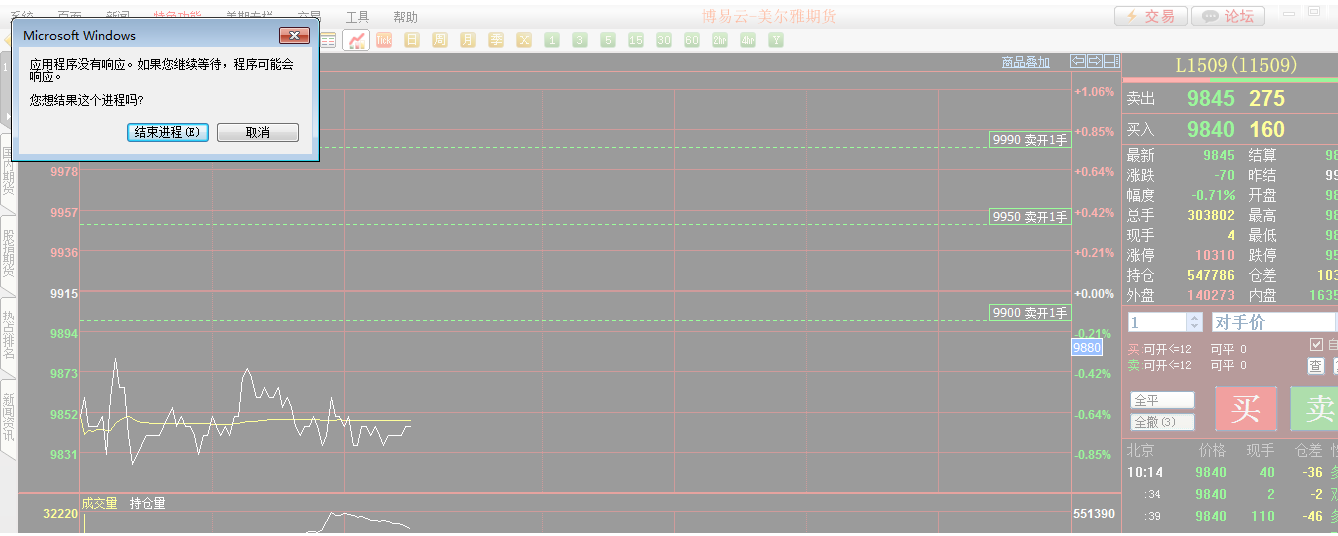Click the 商品叠加 link
Screen dimensions: 1338x536
1026,62
